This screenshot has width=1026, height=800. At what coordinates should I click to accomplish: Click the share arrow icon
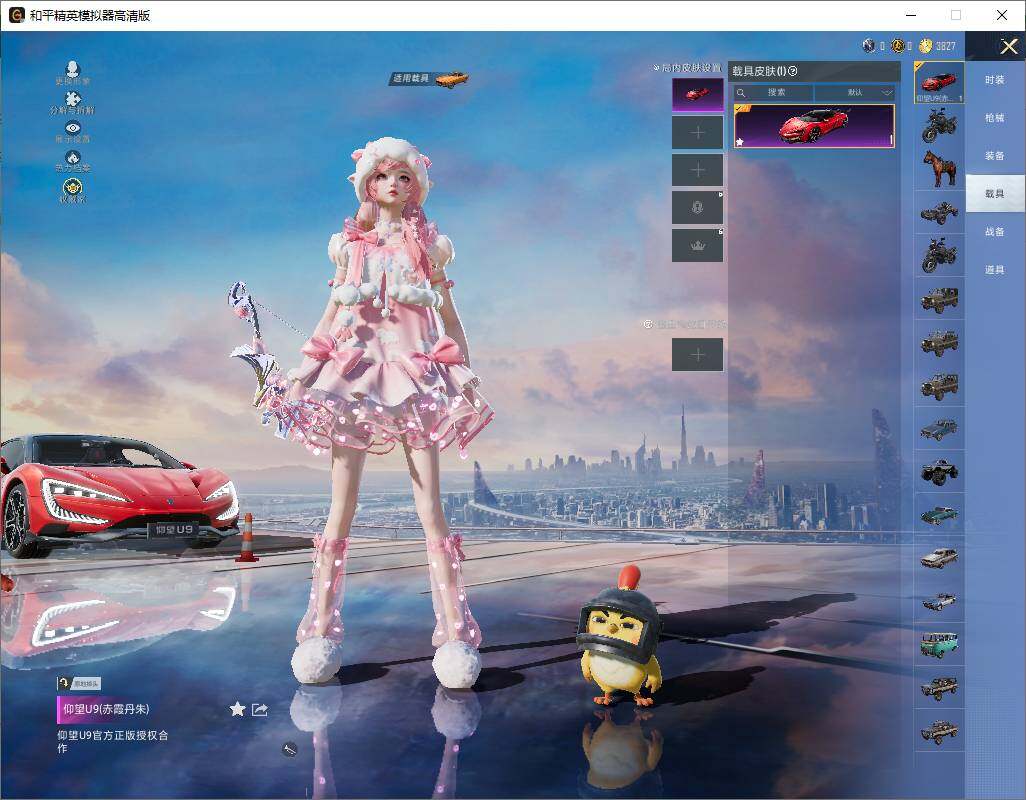(260, 709)
